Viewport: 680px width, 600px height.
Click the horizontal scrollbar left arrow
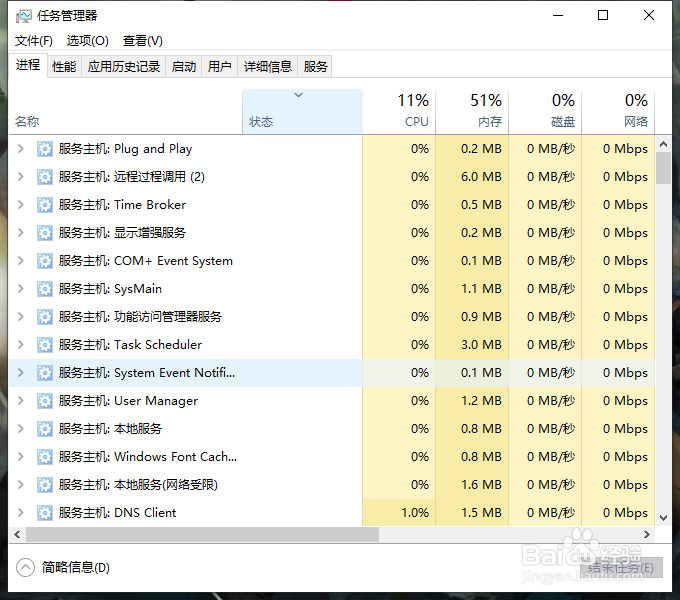click(x=17, y=535)
